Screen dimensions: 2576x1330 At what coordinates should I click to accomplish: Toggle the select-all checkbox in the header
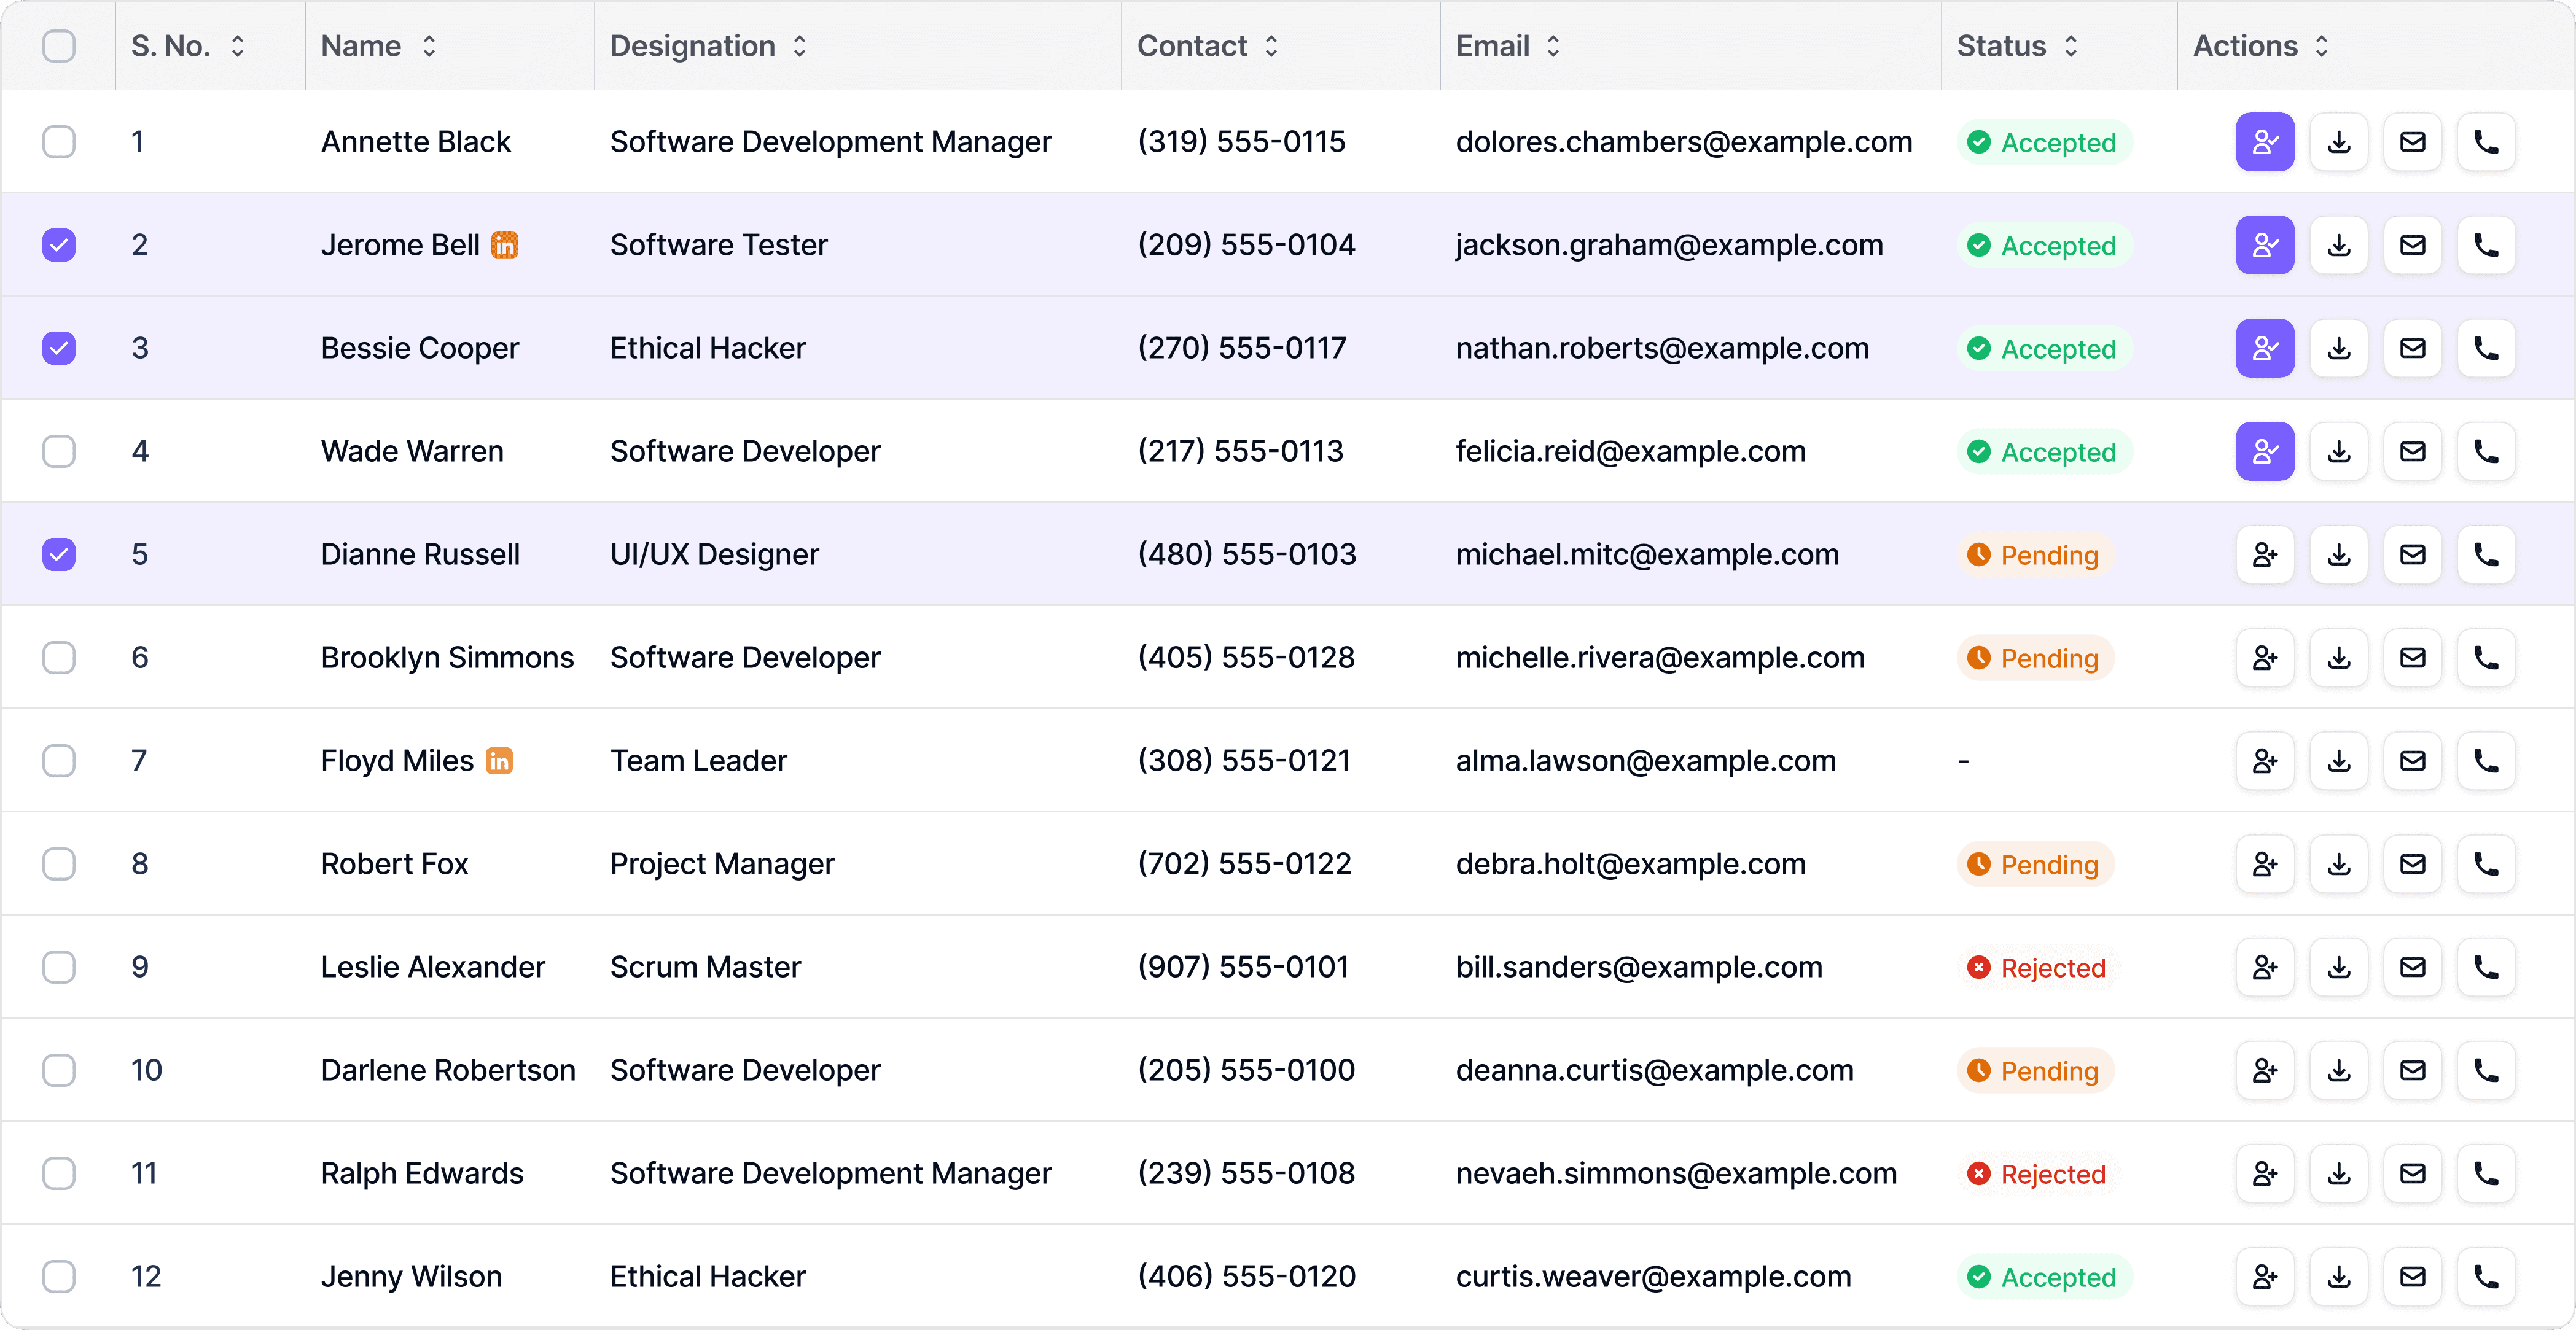pyautogui.click(x=59, y=46)
